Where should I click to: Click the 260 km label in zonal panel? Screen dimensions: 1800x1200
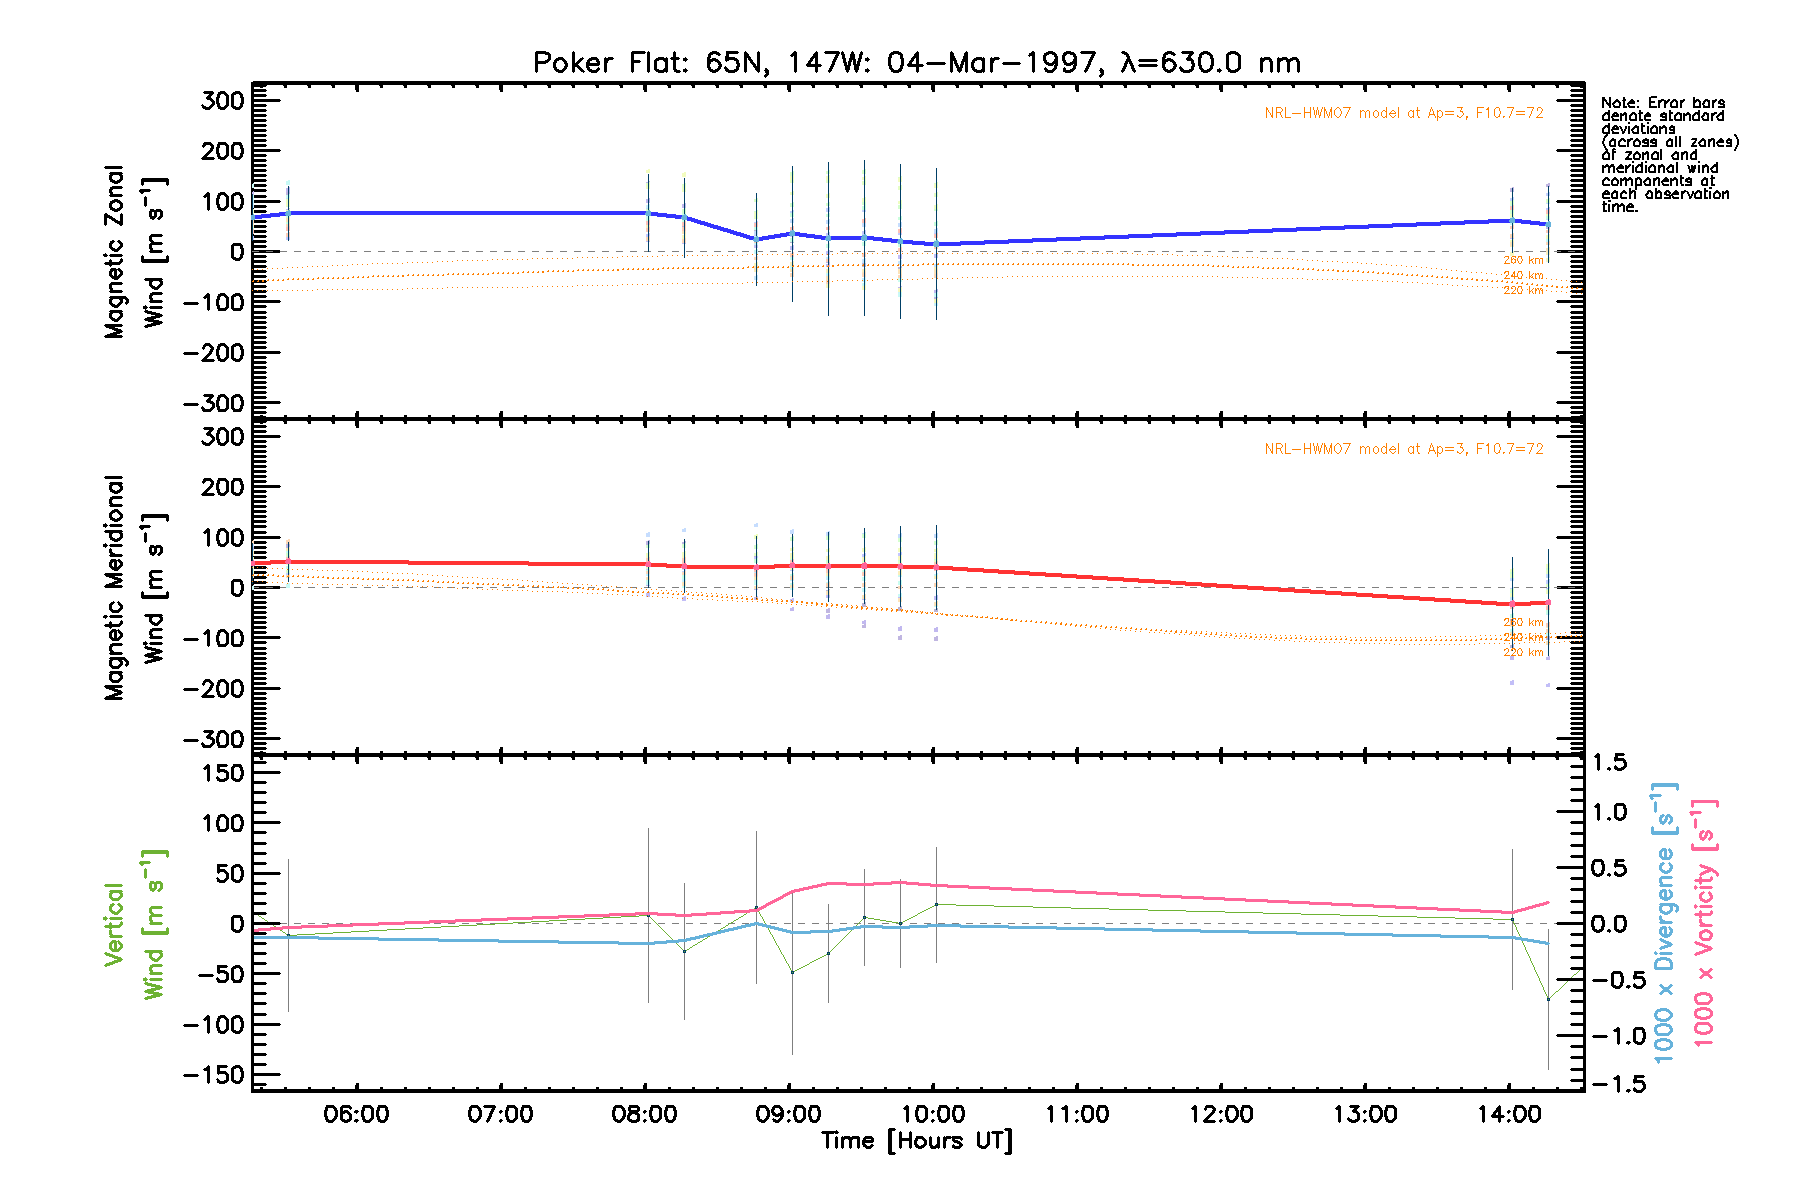pos(1523,261)
